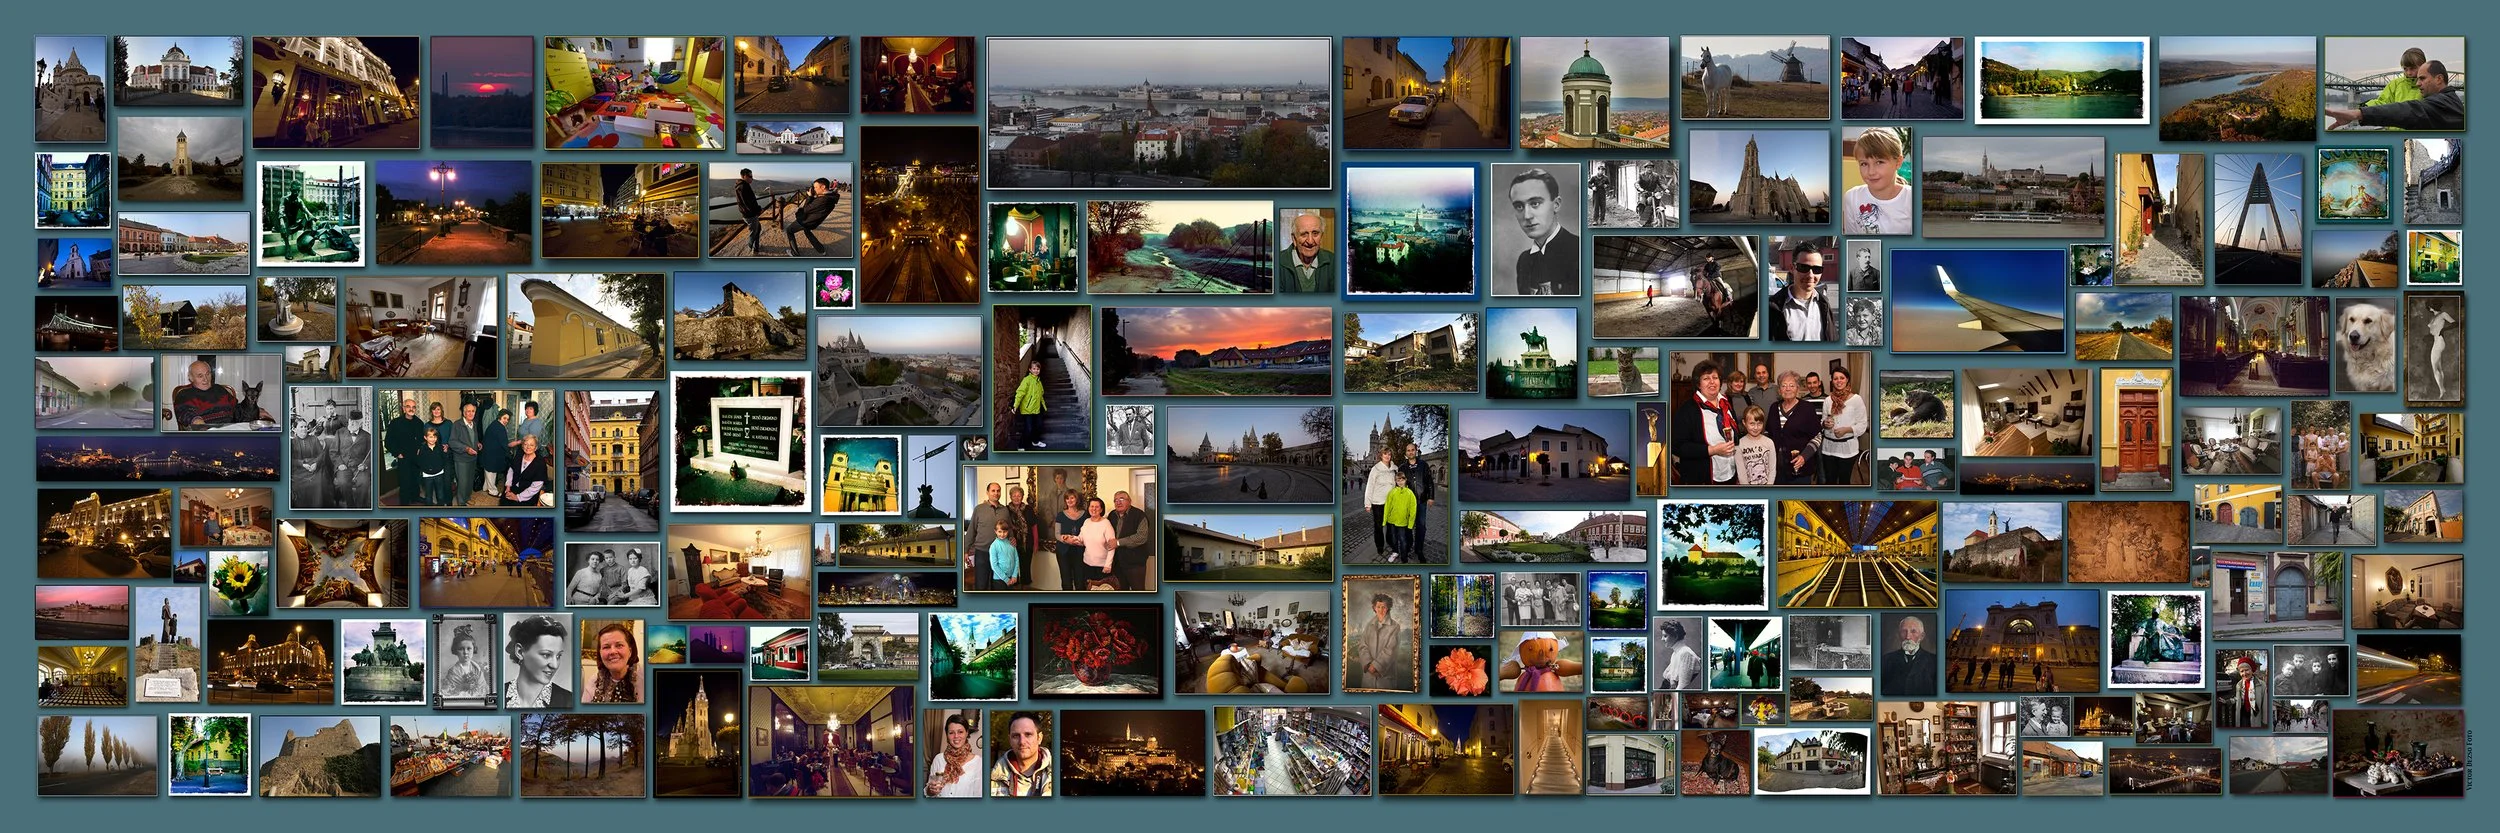Select the black-and-white young man in suit
The height and width of the screenshot is (833, 2500).
point(1535,229)
